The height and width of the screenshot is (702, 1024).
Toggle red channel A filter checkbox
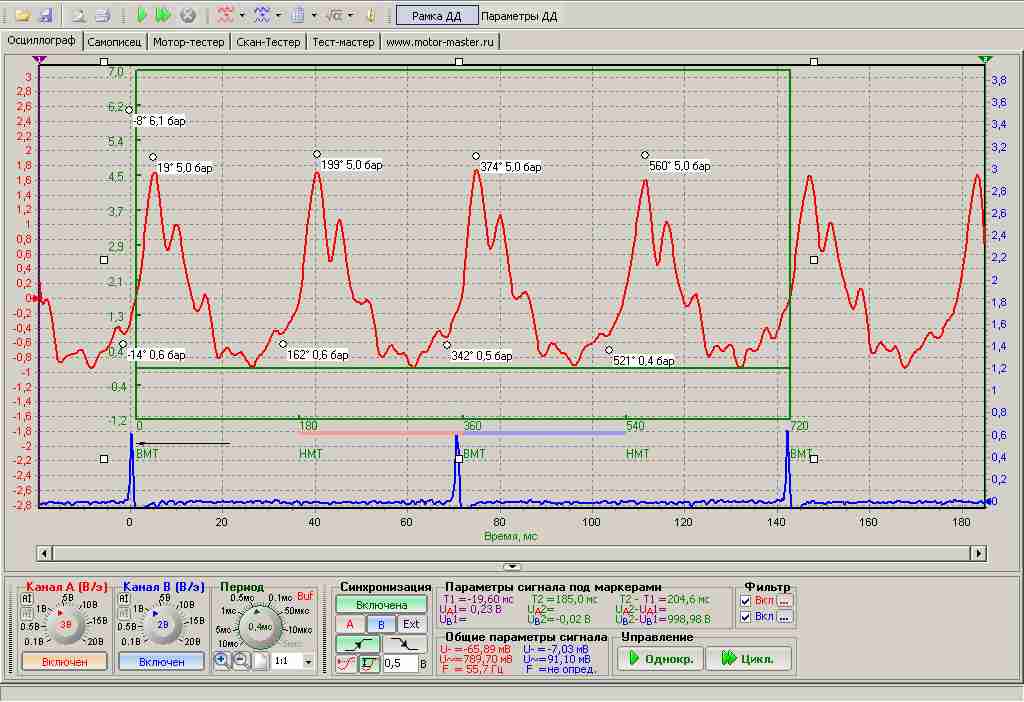coord(746,601)
